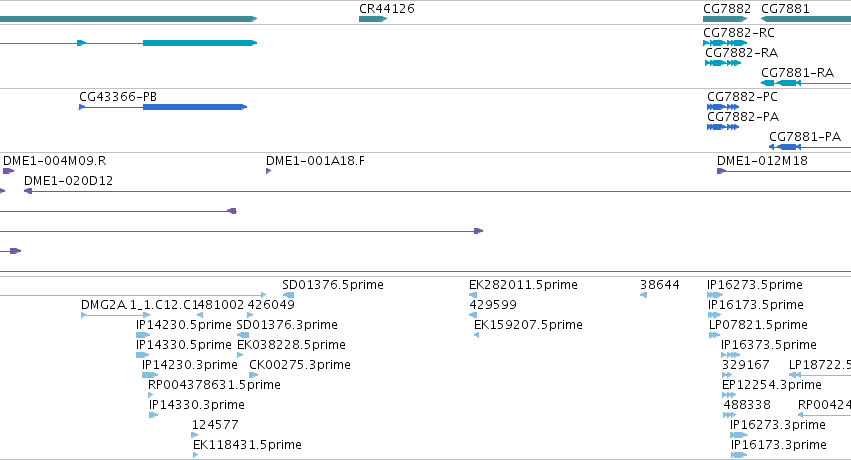Select the IP16273.5prime EST glyph
851x460 pixels.
click(715, 295)
